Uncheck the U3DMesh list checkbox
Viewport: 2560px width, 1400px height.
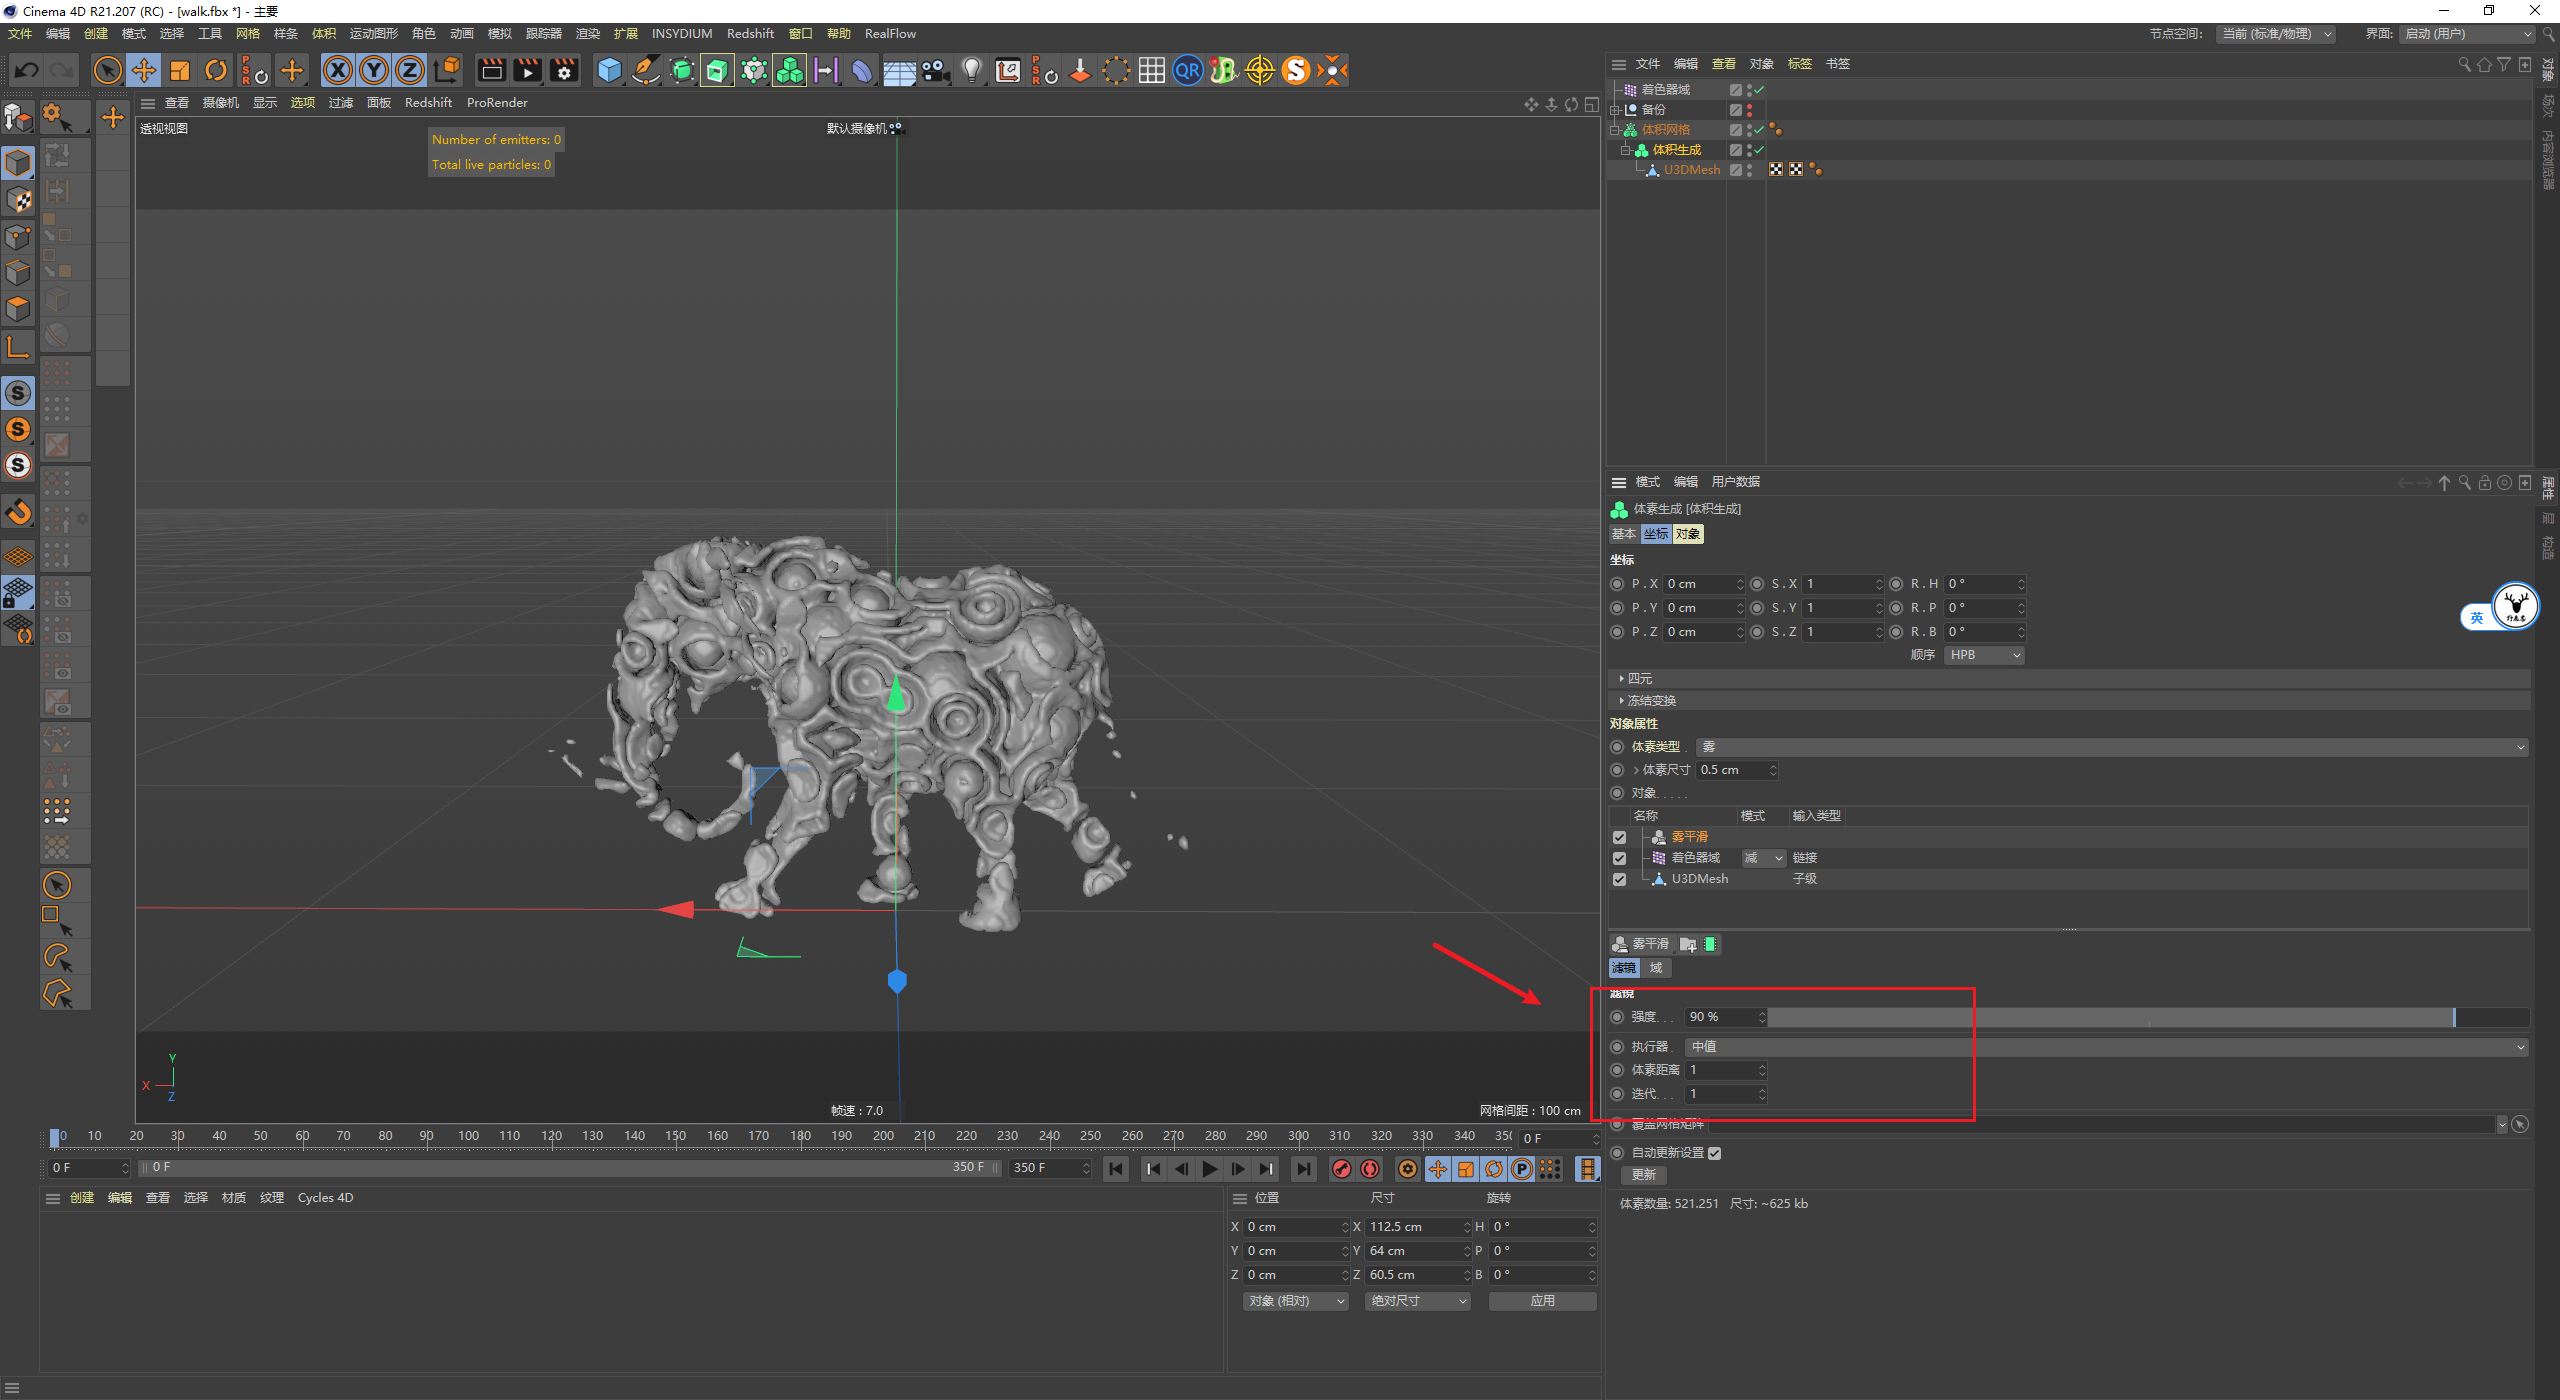[x=1619, y=879]
